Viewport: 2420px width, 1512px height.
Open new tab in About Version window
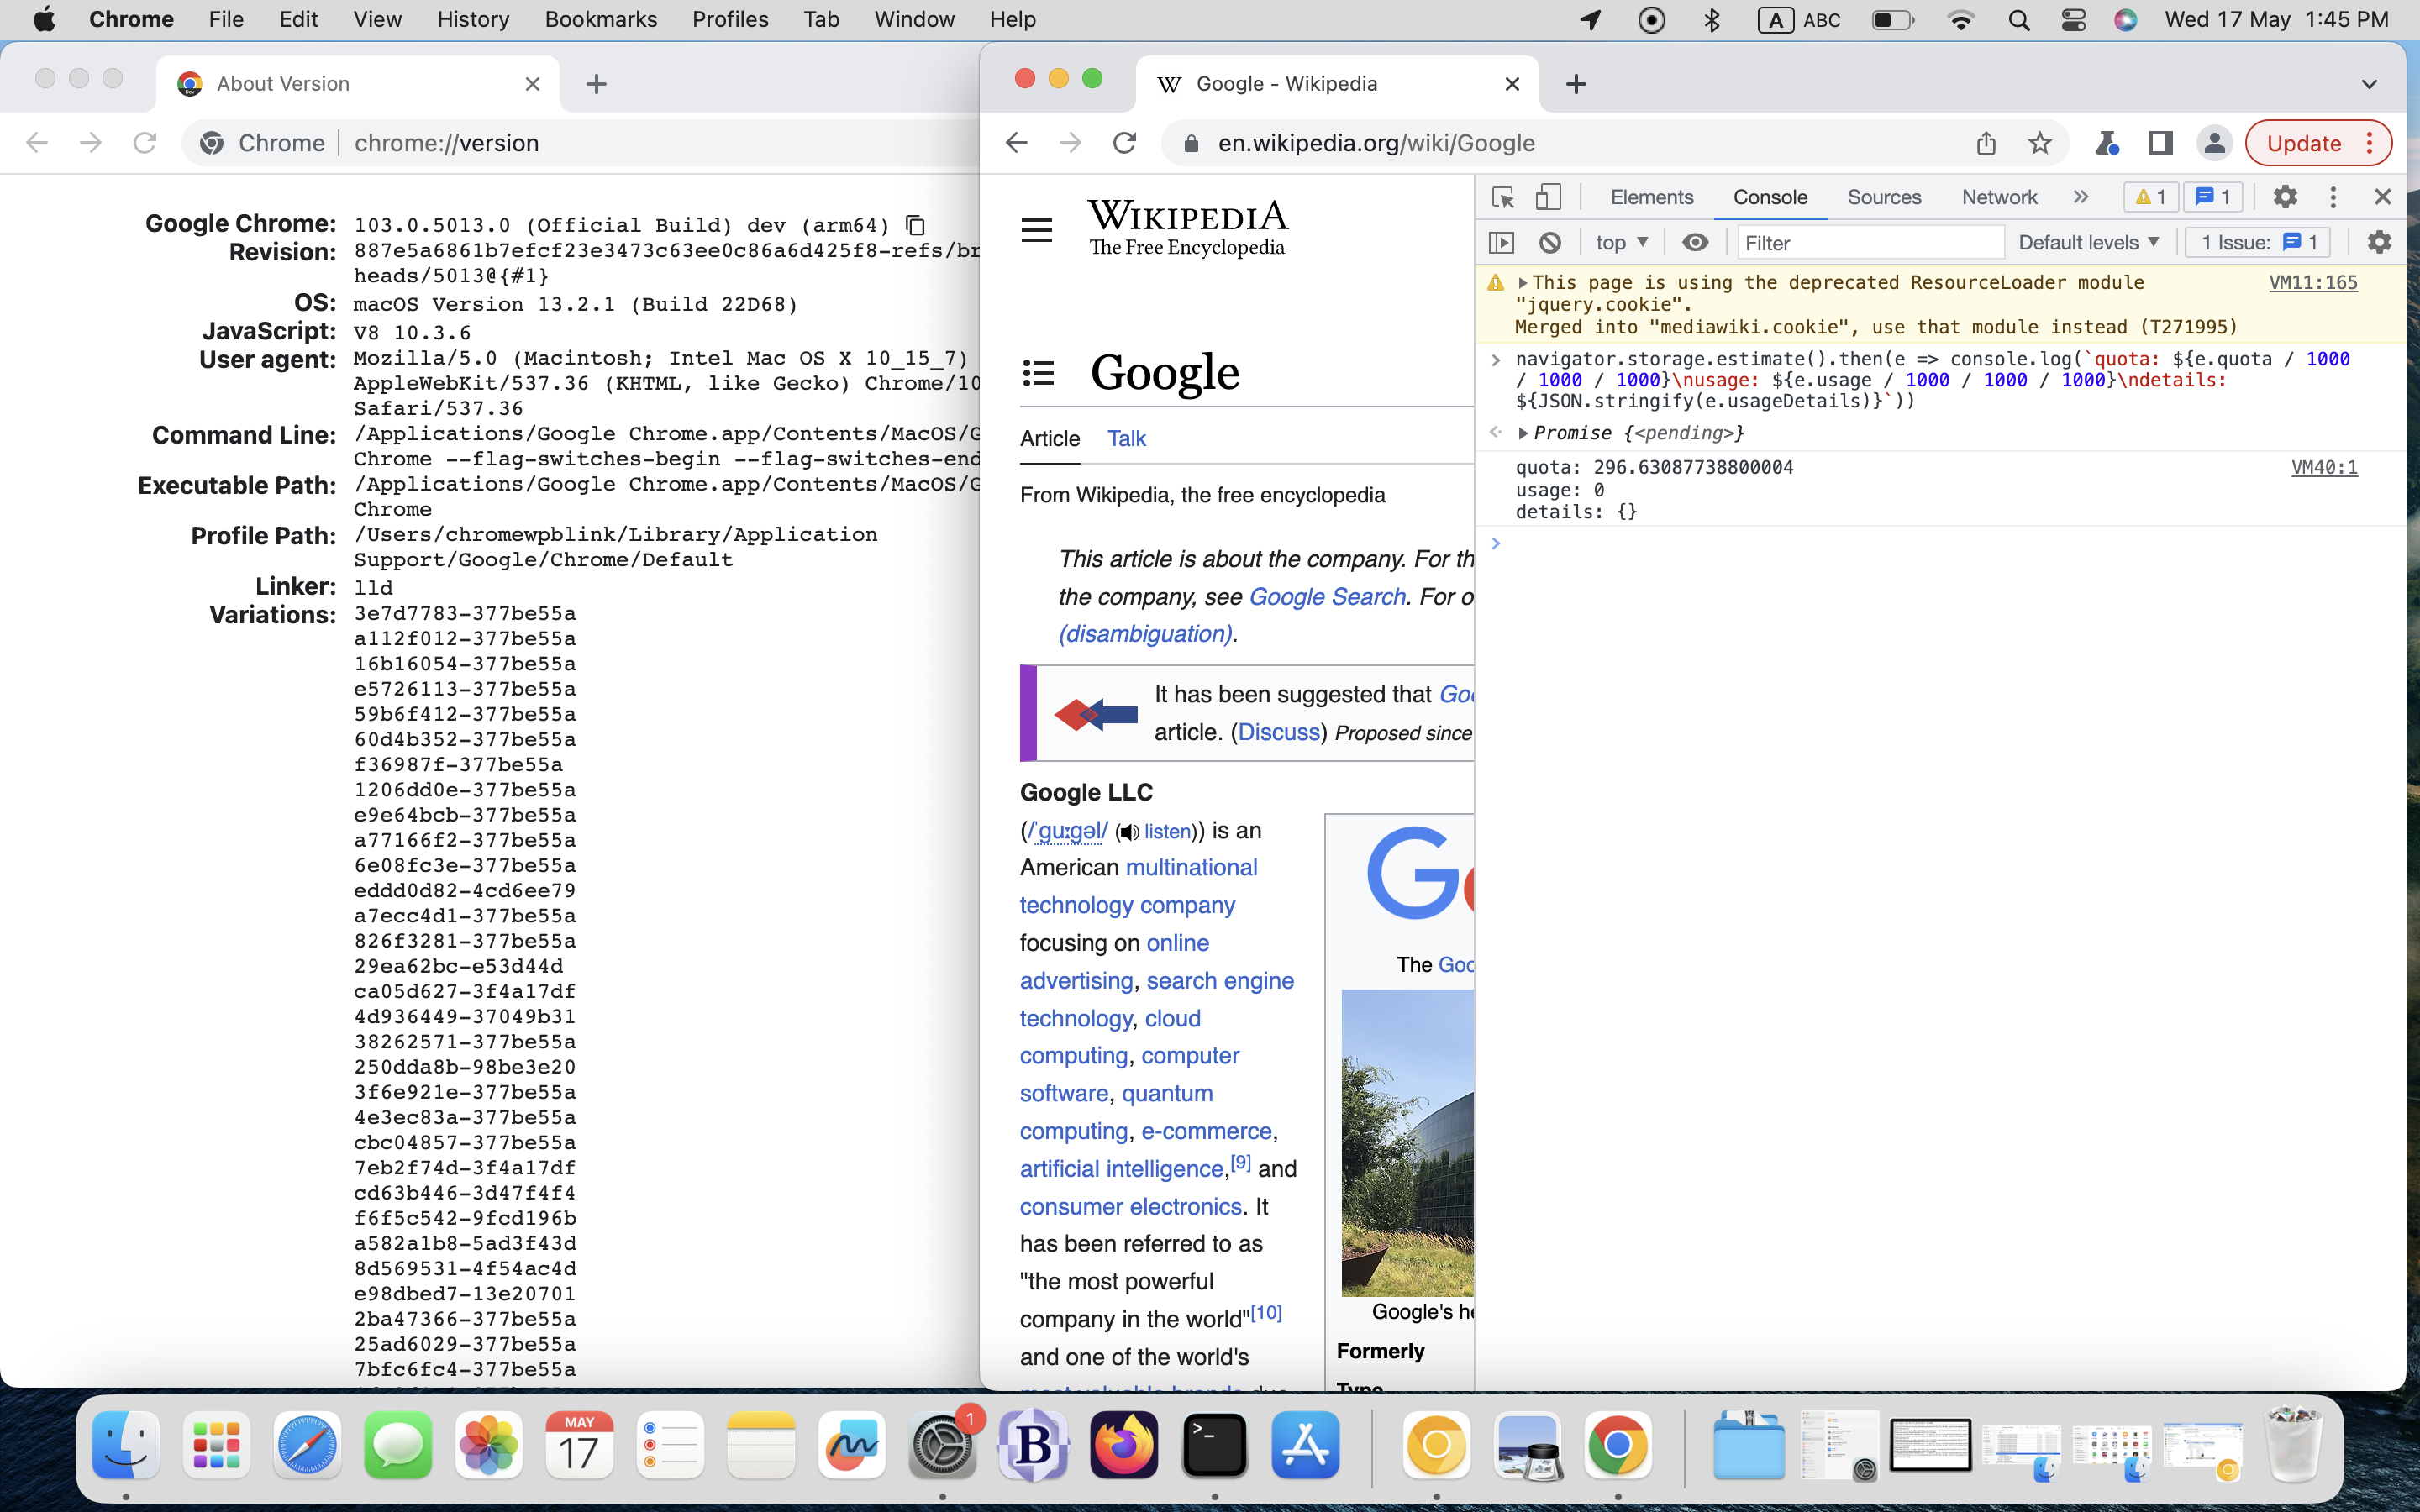tap(596, 84)
